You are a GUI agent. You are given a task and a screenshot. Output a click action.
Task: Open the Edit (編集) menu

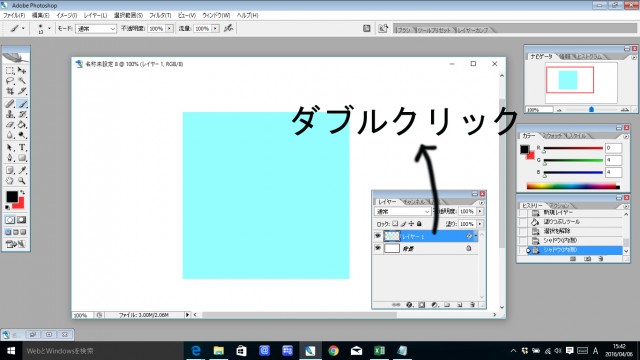tap(40, 15)
